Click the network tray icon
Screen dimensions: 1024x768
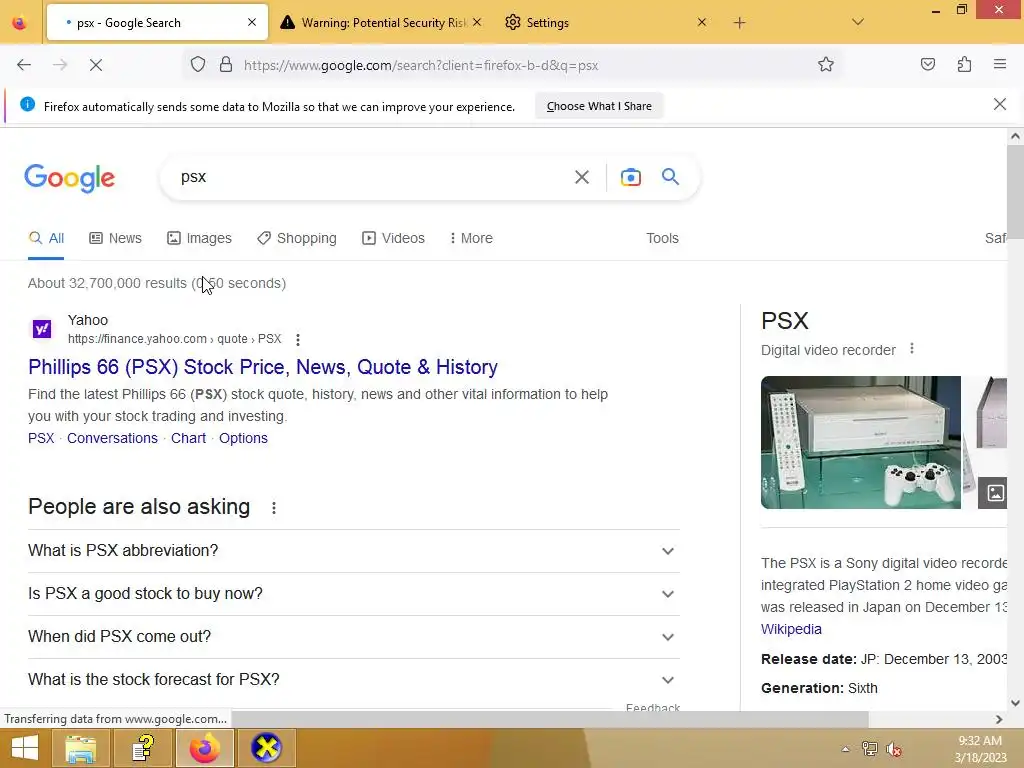869,749
